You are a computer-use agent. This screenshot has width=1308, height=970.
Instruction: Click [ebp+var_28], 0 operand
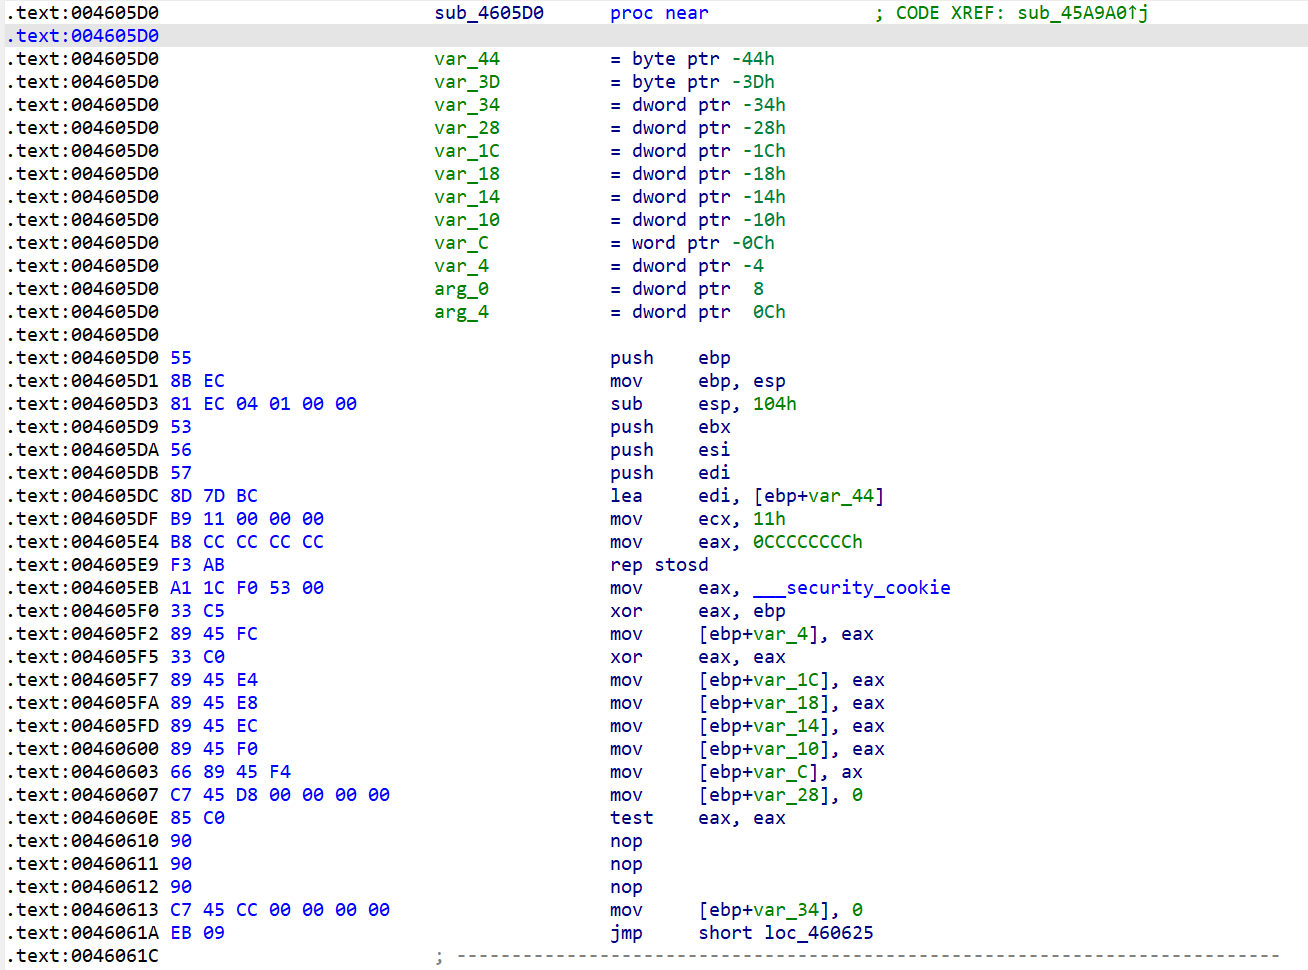780,795
